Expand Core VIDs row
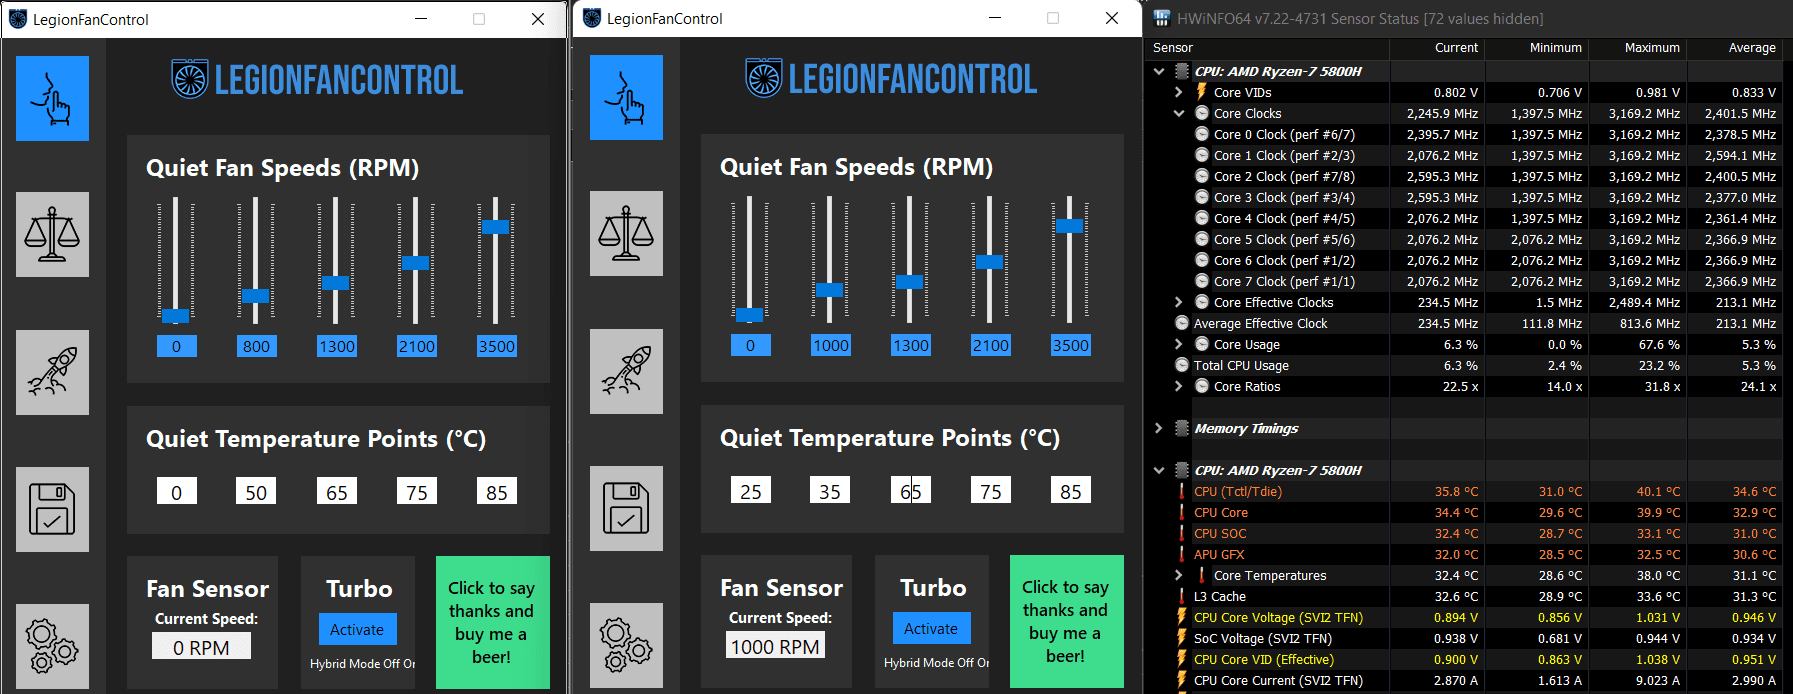This screenshot has width=1793, height=694. (1179, 92)
